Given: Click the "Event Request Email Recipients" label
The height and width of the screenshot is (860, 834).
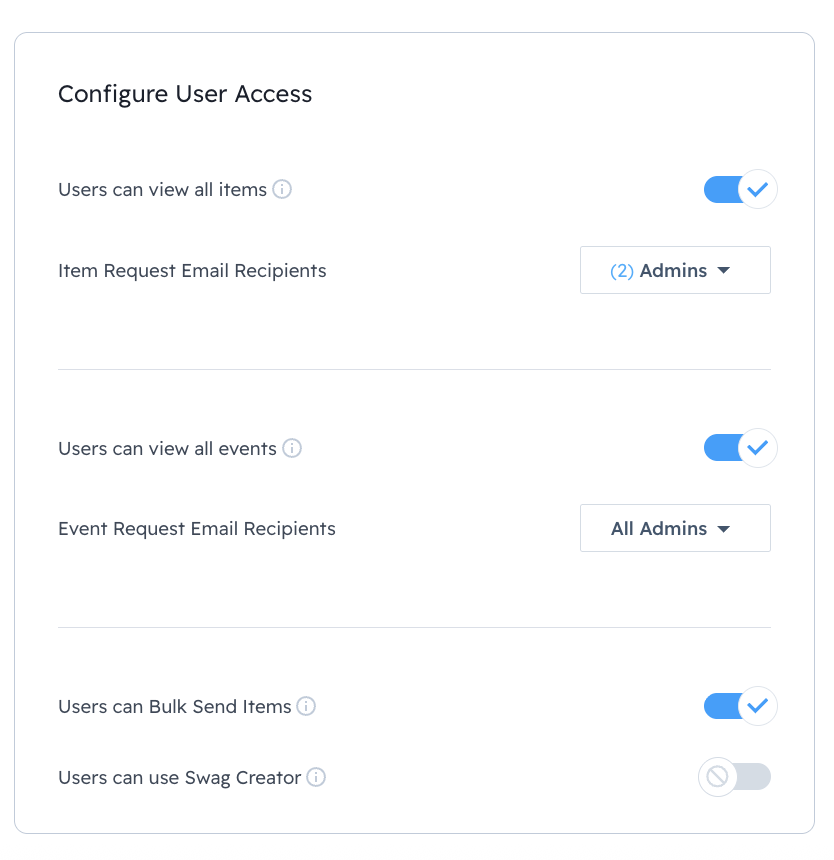Looking at the screenshot, I should tap(197, 528).
